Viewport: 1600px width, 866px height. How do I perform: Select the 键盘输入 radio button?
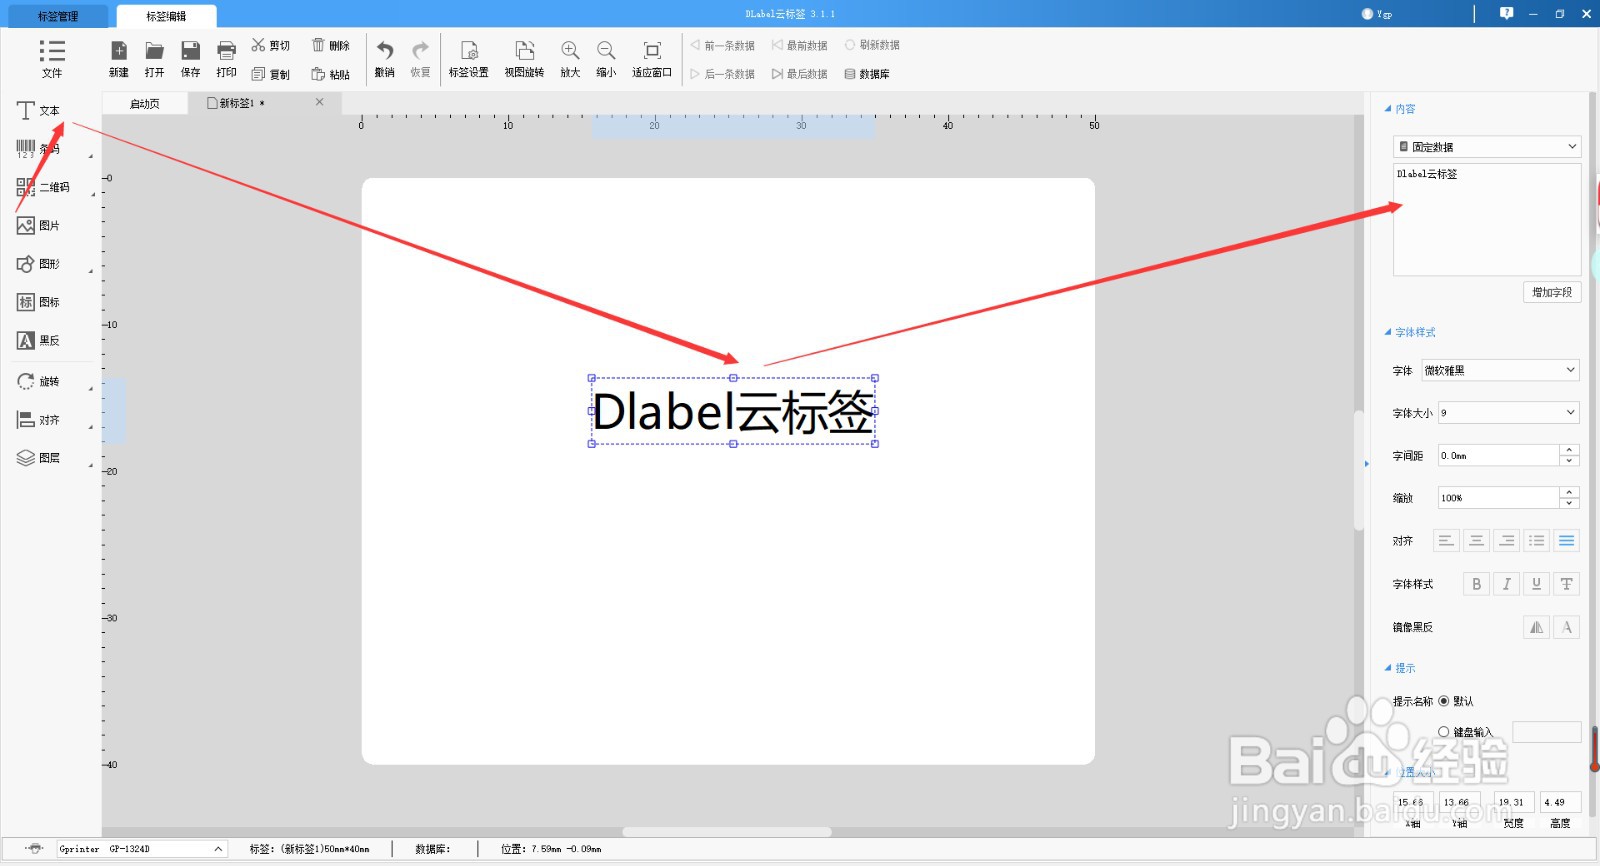click(1443, 732)
